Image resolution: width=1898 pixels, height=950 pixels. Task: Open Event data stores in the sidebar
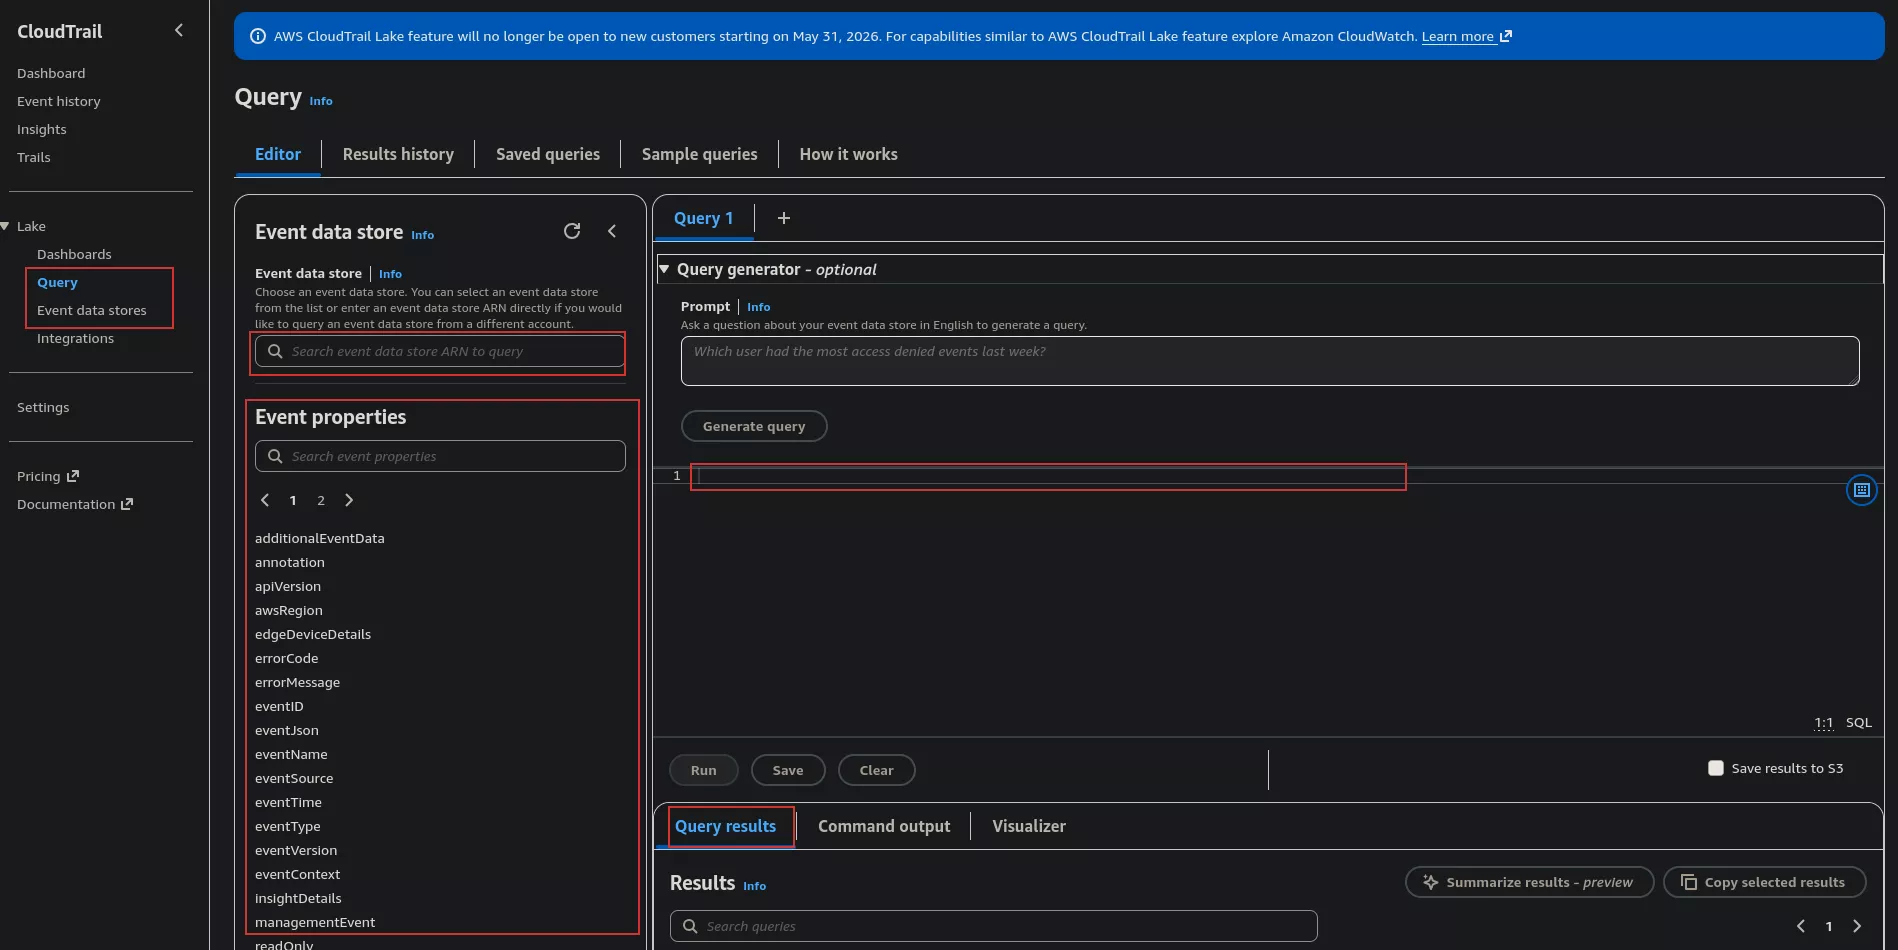tap(92, 310)
